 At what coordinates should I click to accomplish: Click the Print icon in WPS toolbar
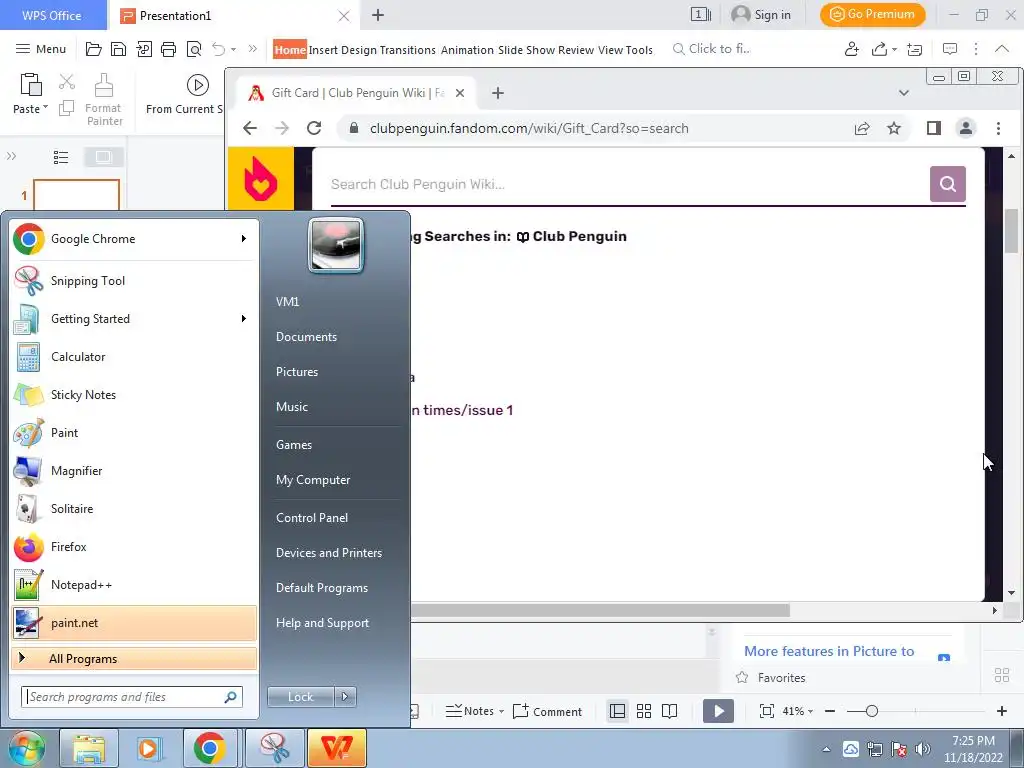[x=168, y=49]
